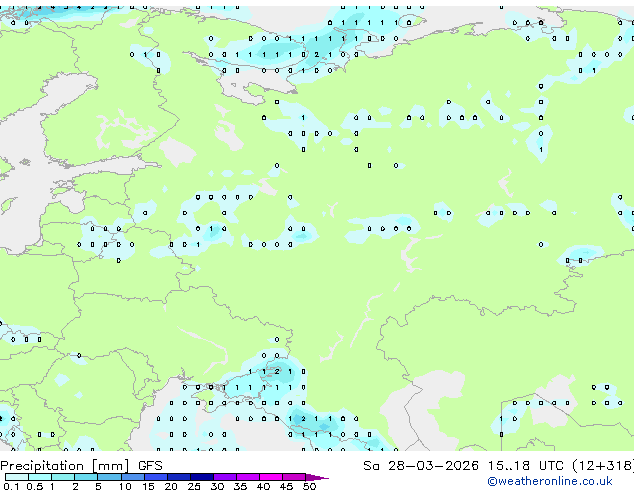The image size is (634, 490).
Task: Click the arrow tip above 50 mm
Action: point(317,477)
